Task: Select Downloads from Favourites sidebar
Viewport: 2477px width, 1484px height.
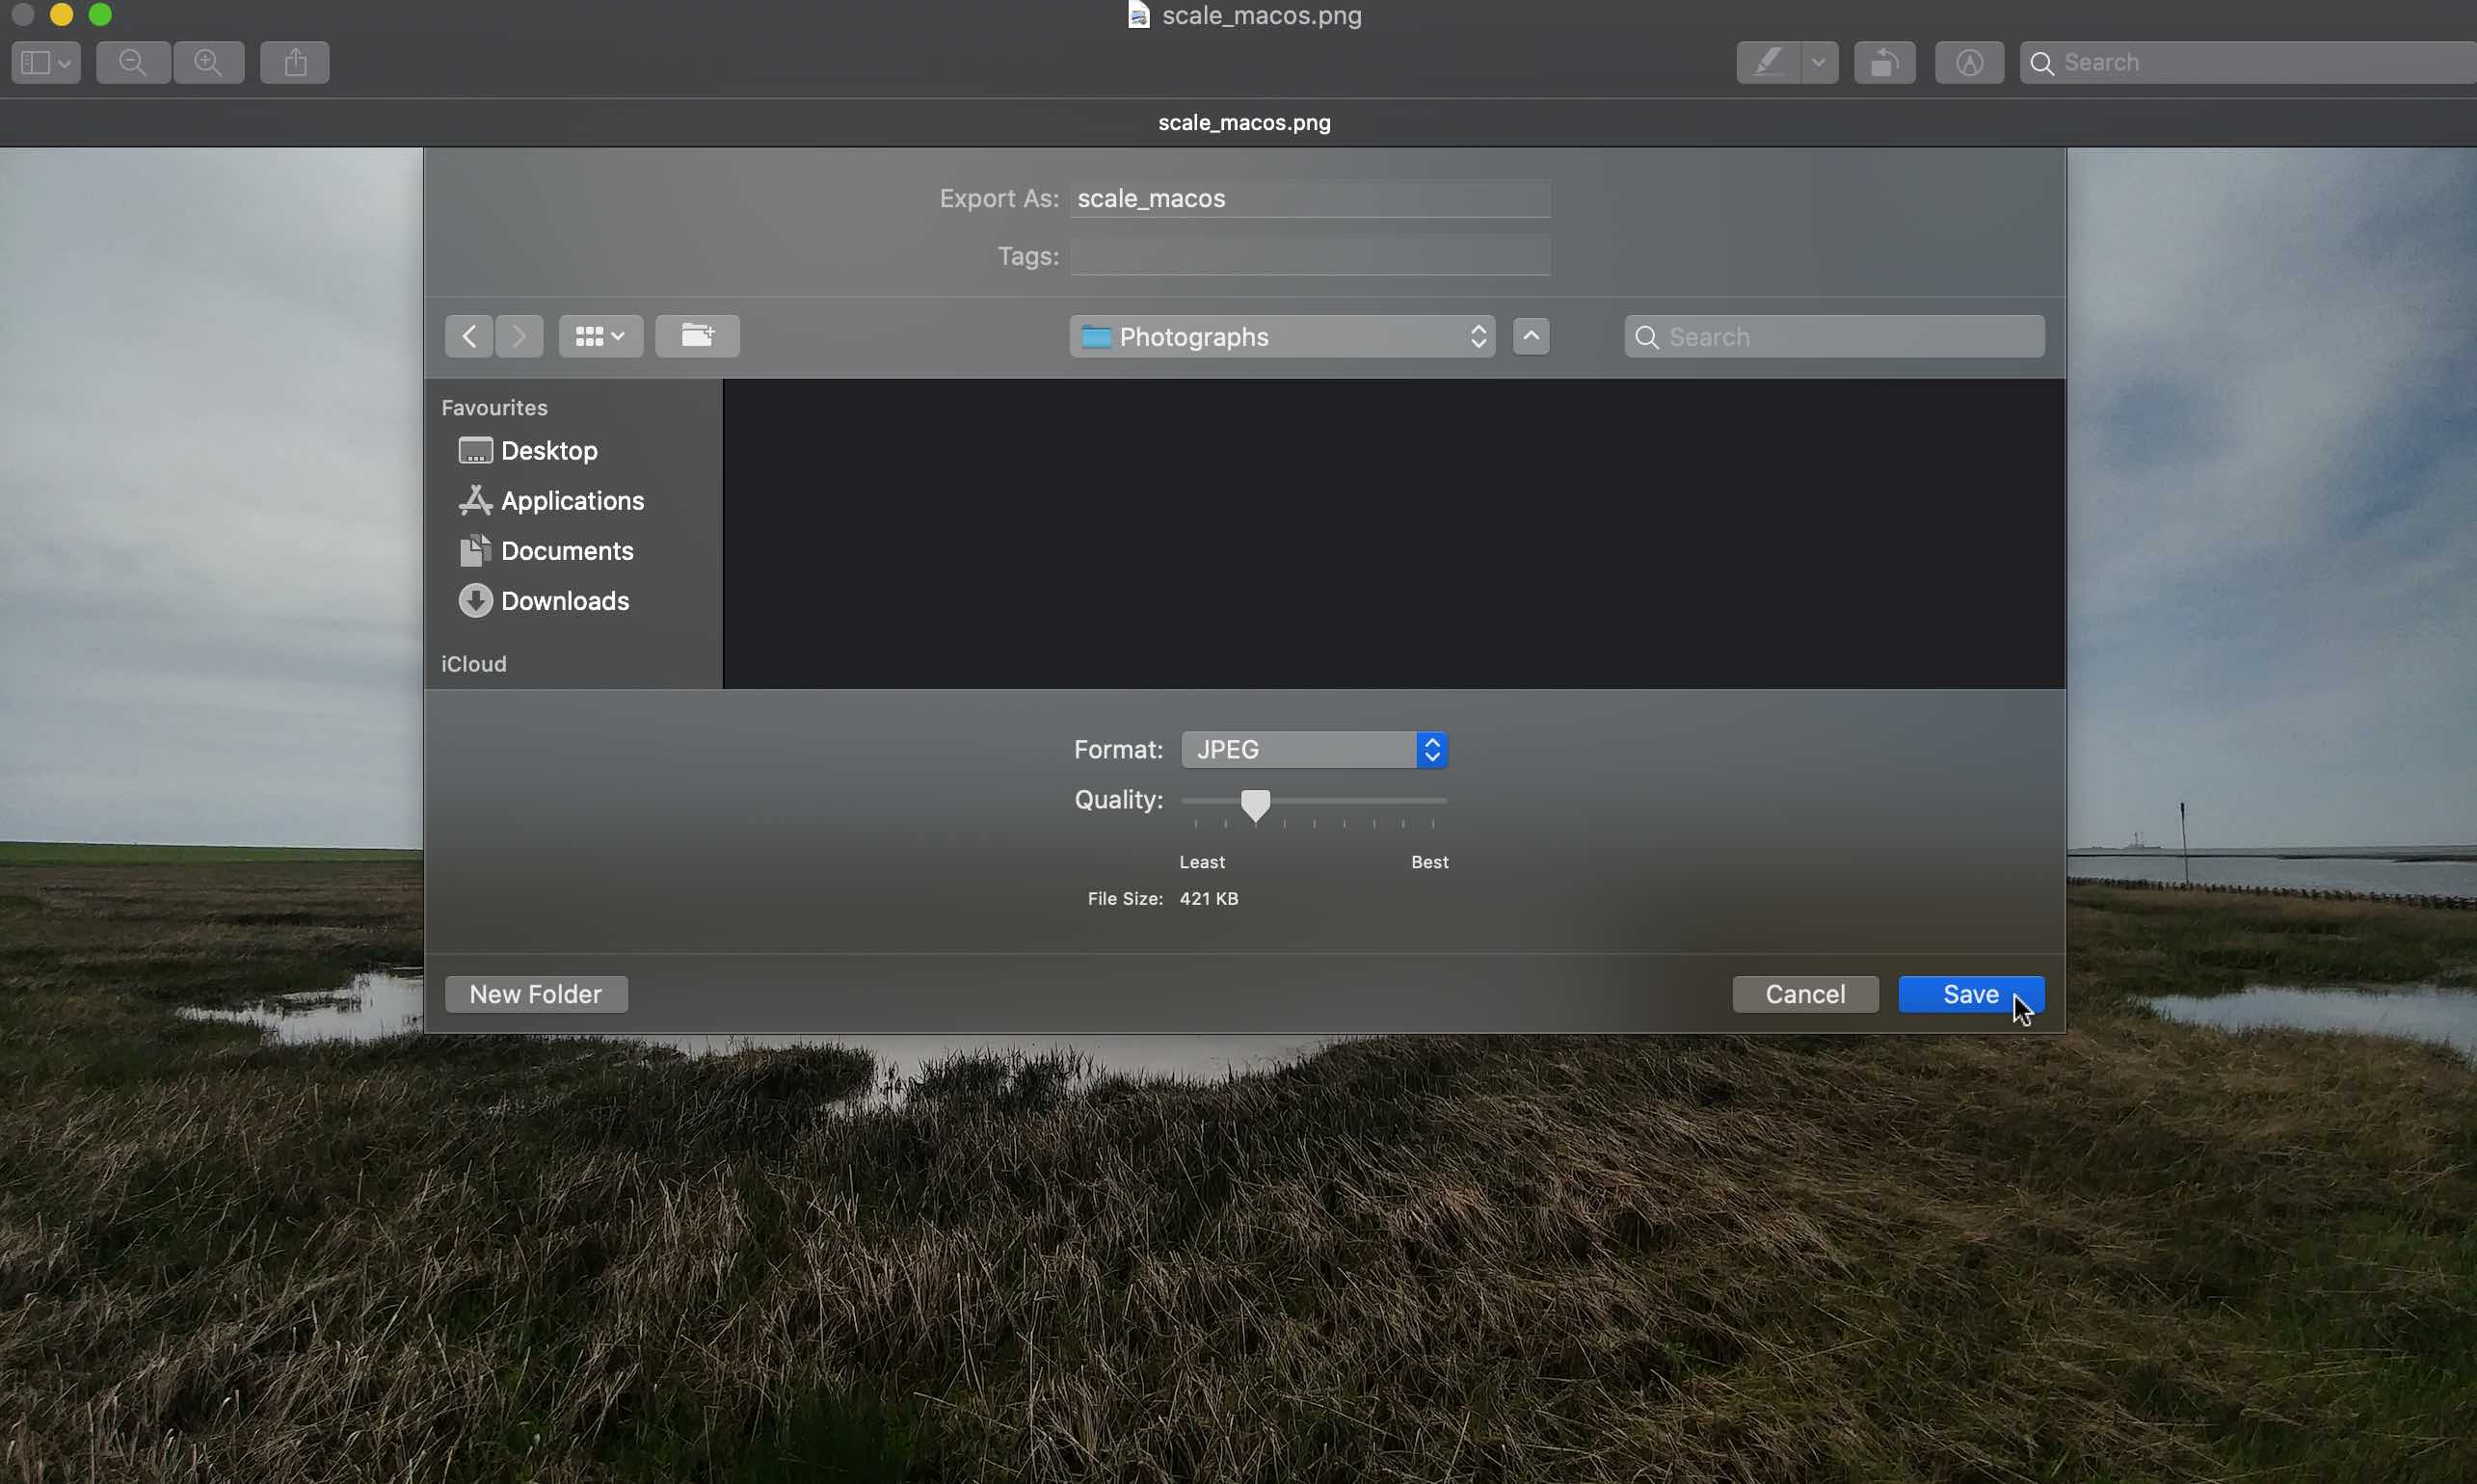Action: click(562, 600)
